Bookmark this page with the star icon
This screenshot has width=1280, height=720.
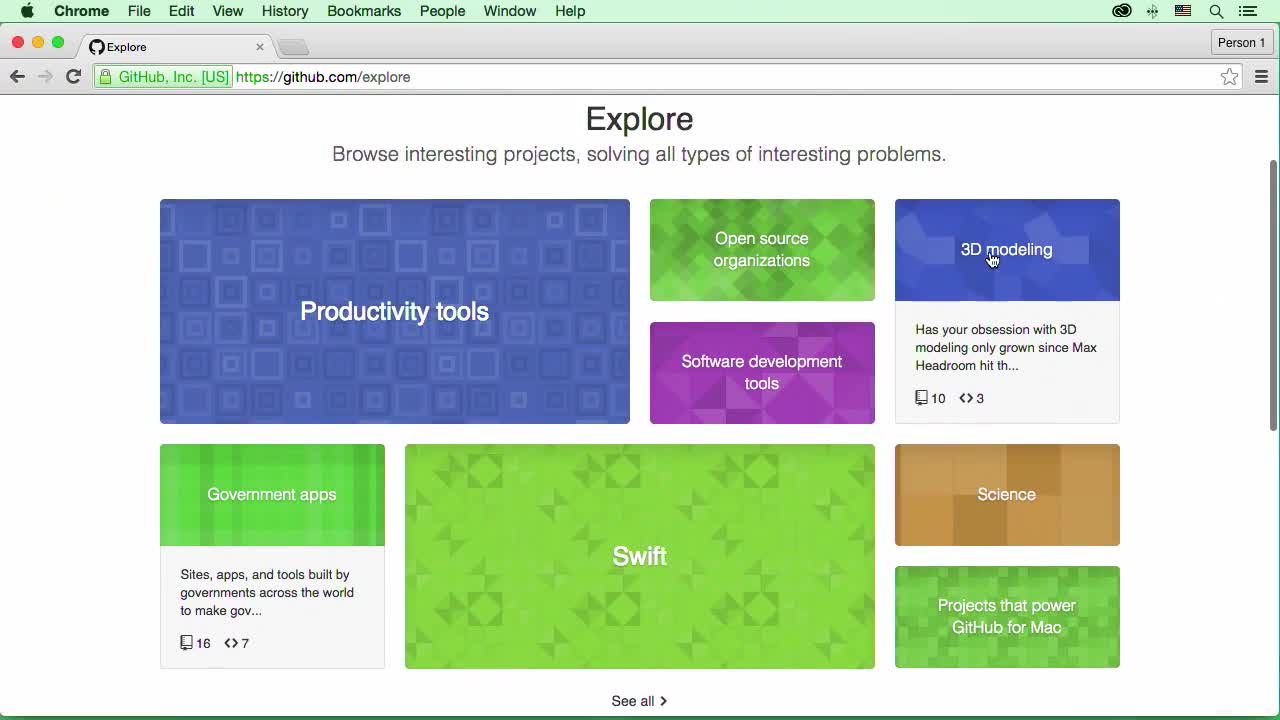point(1229,76)
